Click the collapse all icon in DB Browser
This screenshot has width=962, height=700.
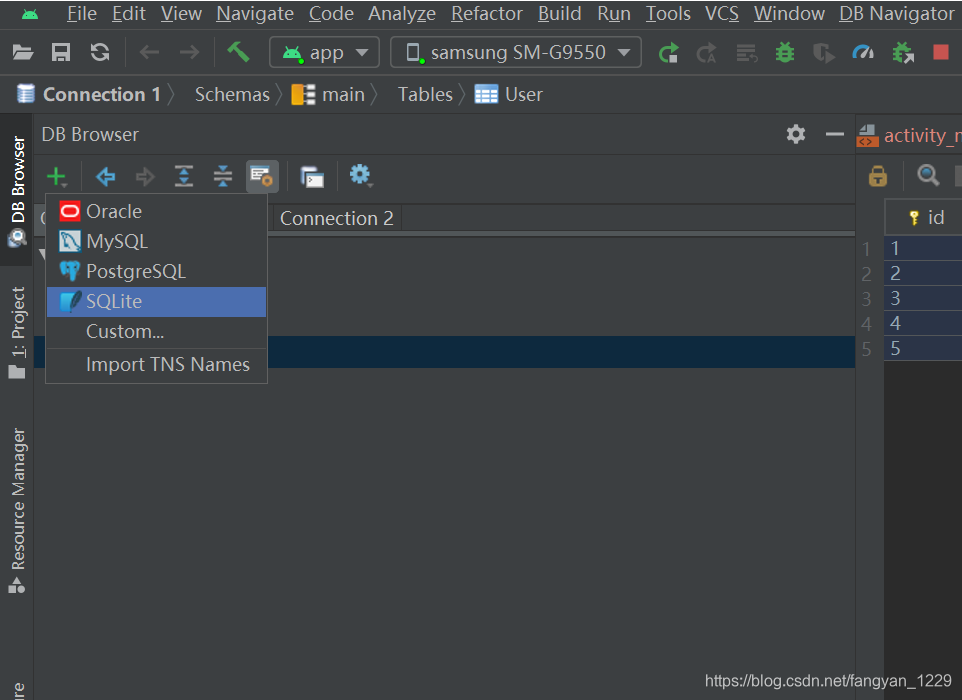pos(222,176)
